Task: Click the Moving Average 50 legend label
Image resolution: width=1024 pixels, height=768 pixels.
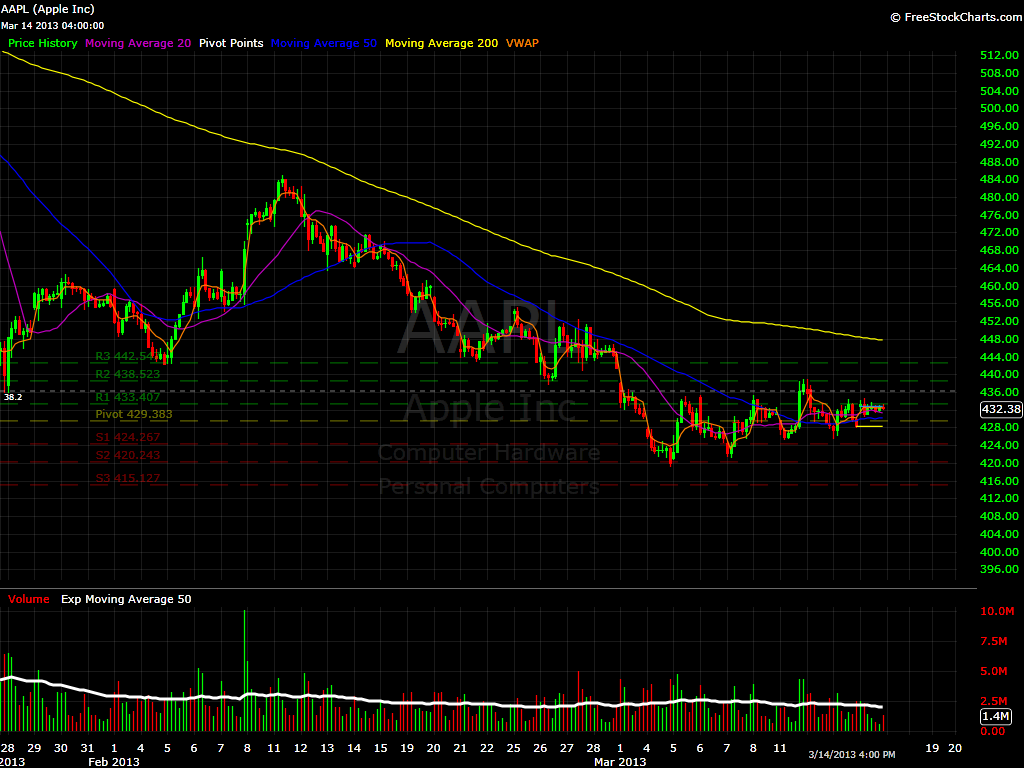Action: coord(324,43)
